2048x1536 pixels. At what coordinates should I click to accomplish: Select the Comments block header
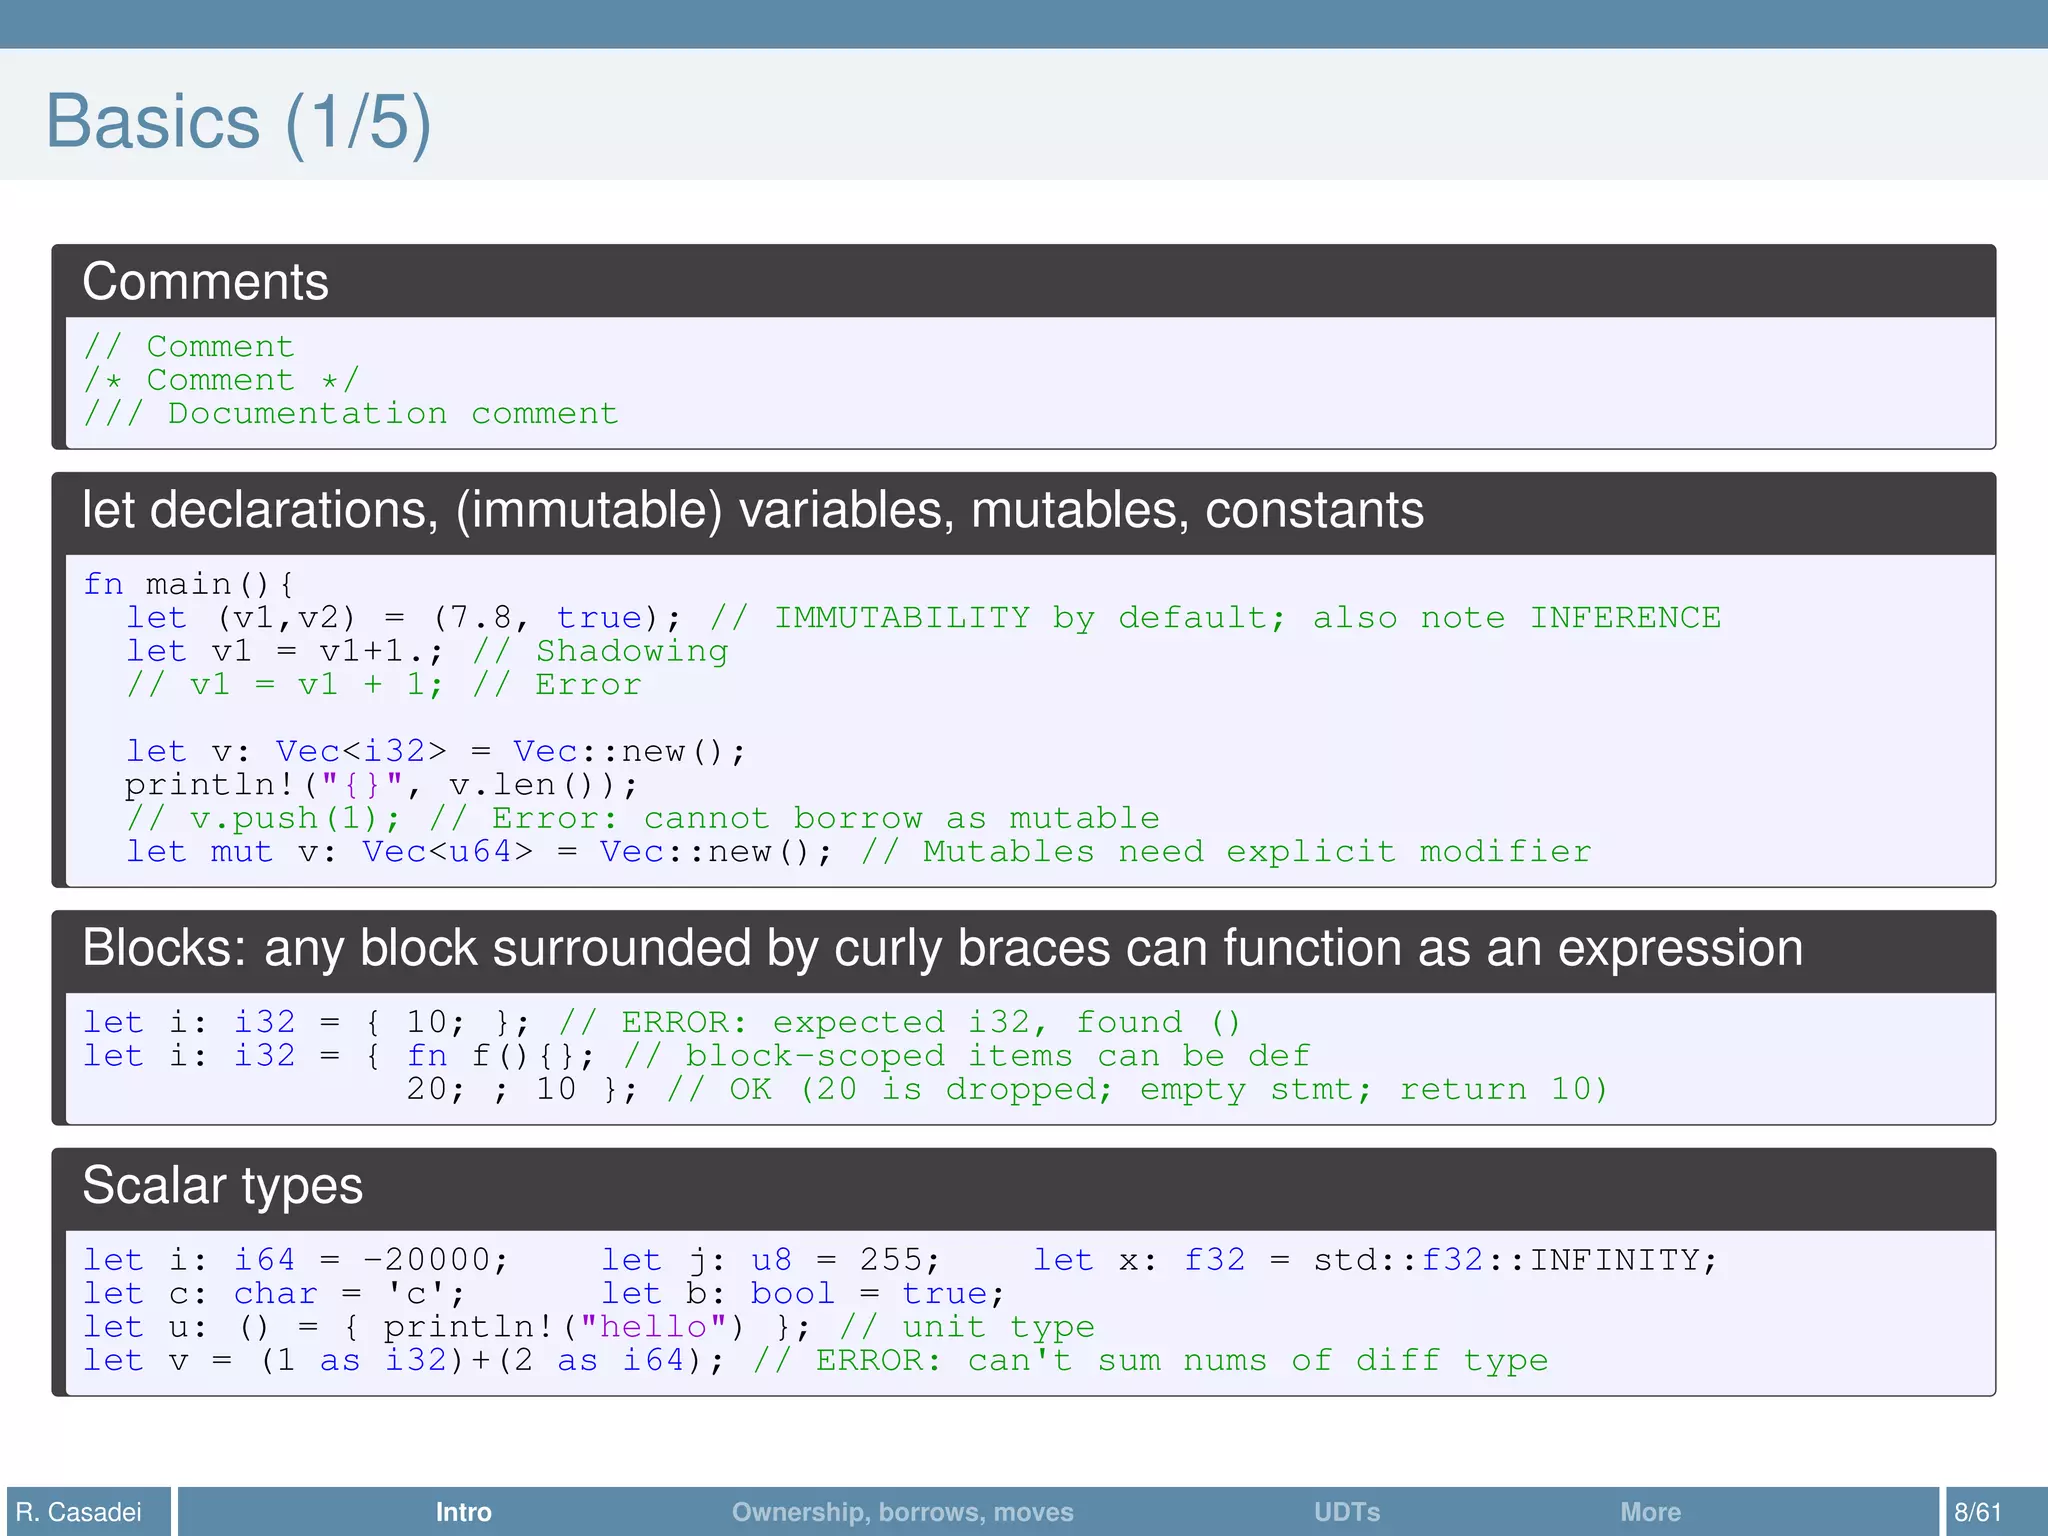tap(205, 282)
